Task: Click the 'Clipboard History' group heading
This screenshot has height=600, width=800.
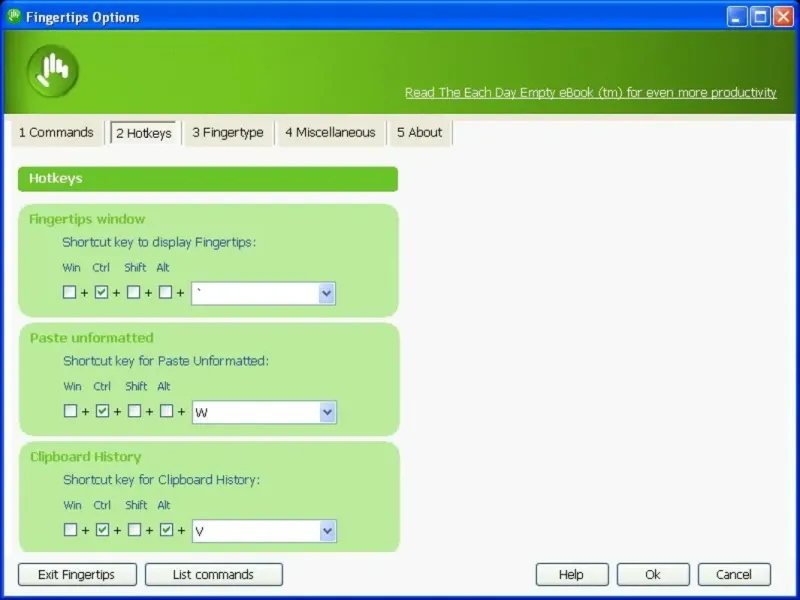Action: (x=86, y=457)
